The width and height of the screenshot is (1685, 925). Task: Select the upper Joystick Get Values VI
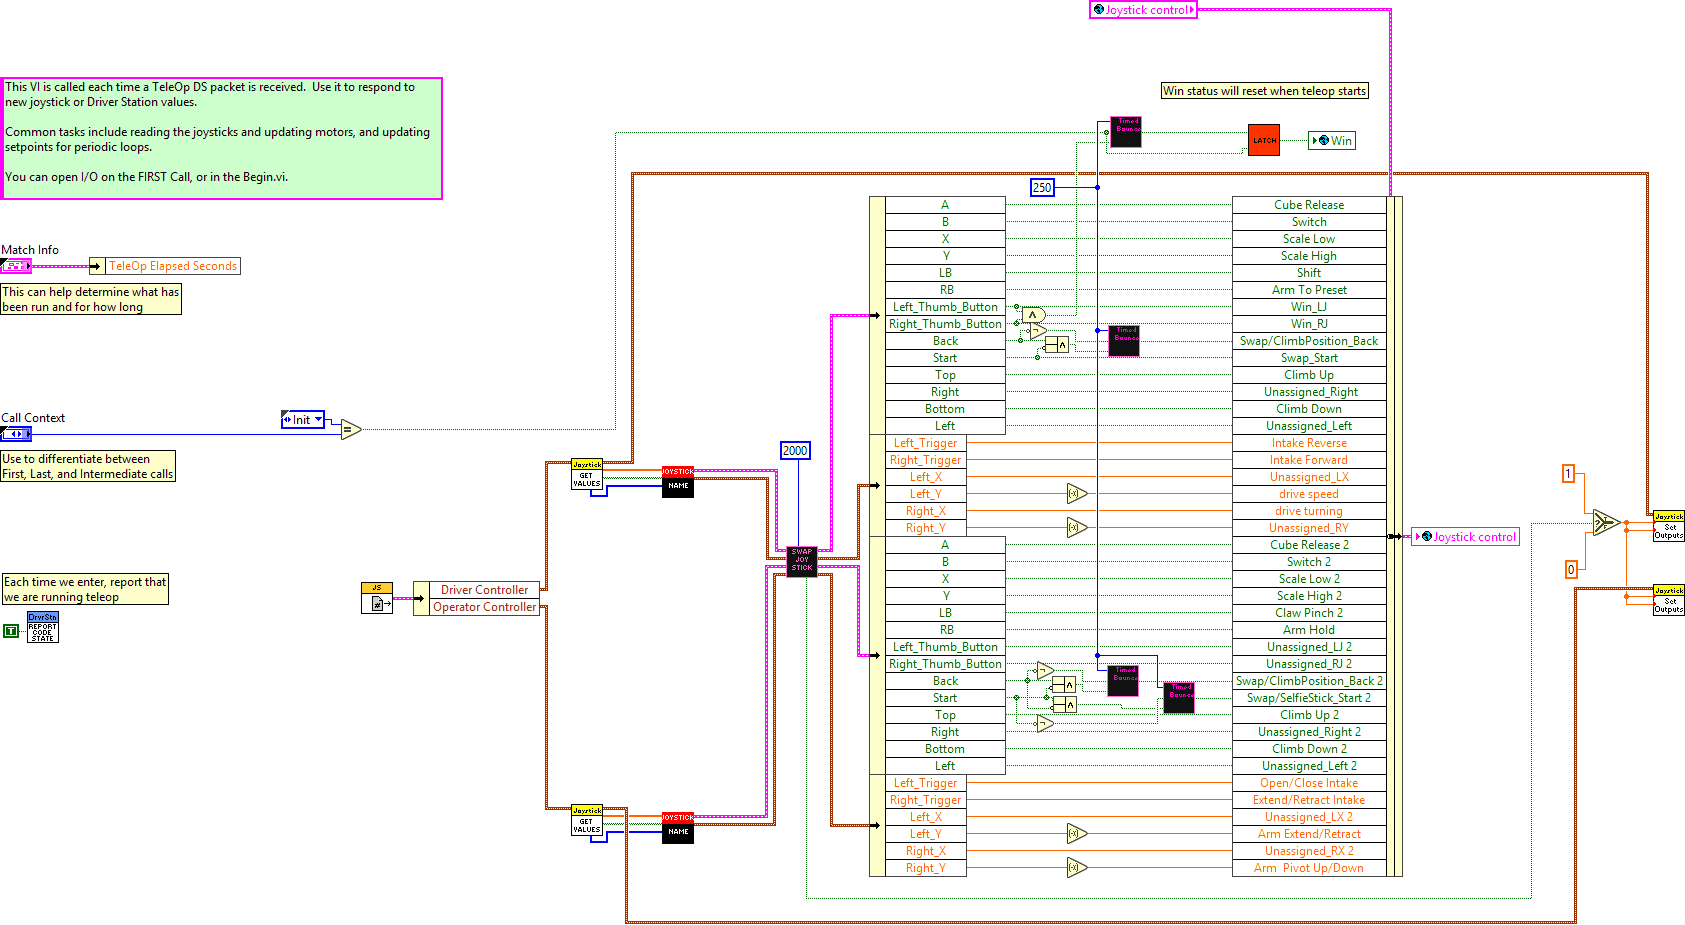point(587,475)
